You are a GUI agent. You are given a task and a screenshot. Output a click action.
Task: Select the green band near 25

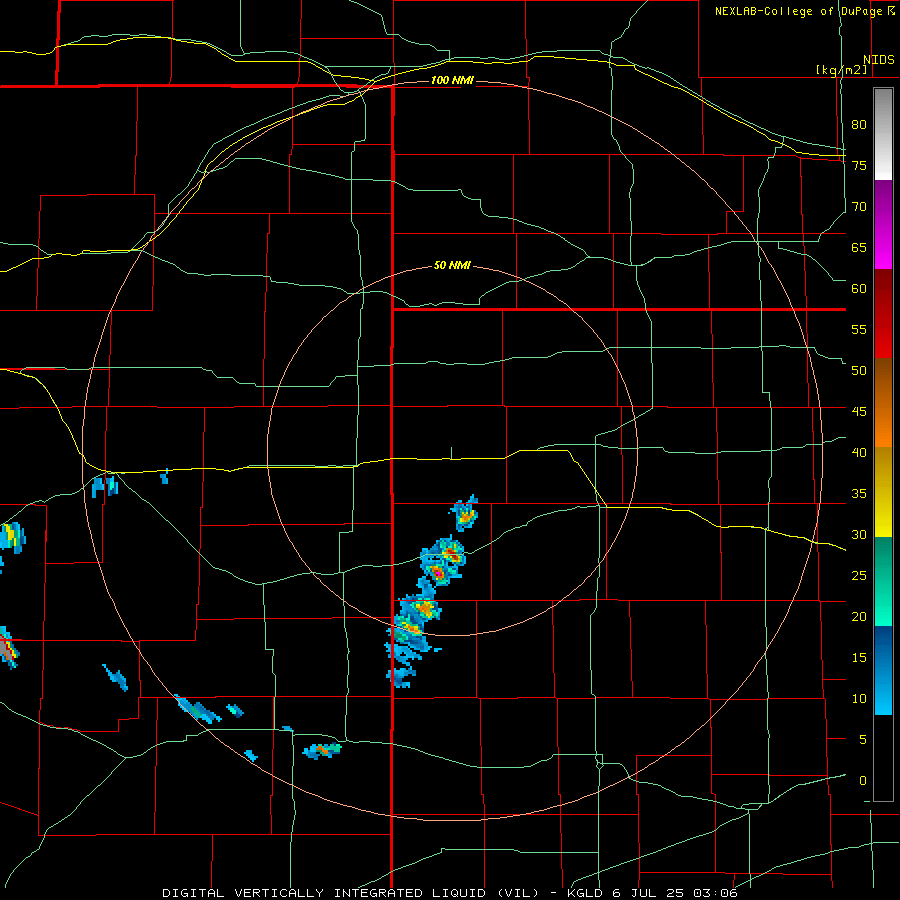883,581
